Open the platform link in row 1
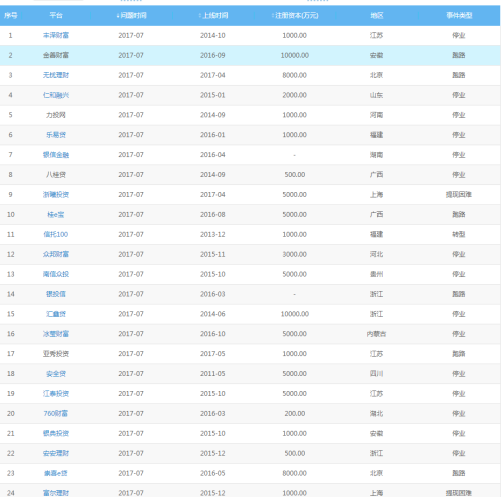504x497 pixels. [56, 35]
